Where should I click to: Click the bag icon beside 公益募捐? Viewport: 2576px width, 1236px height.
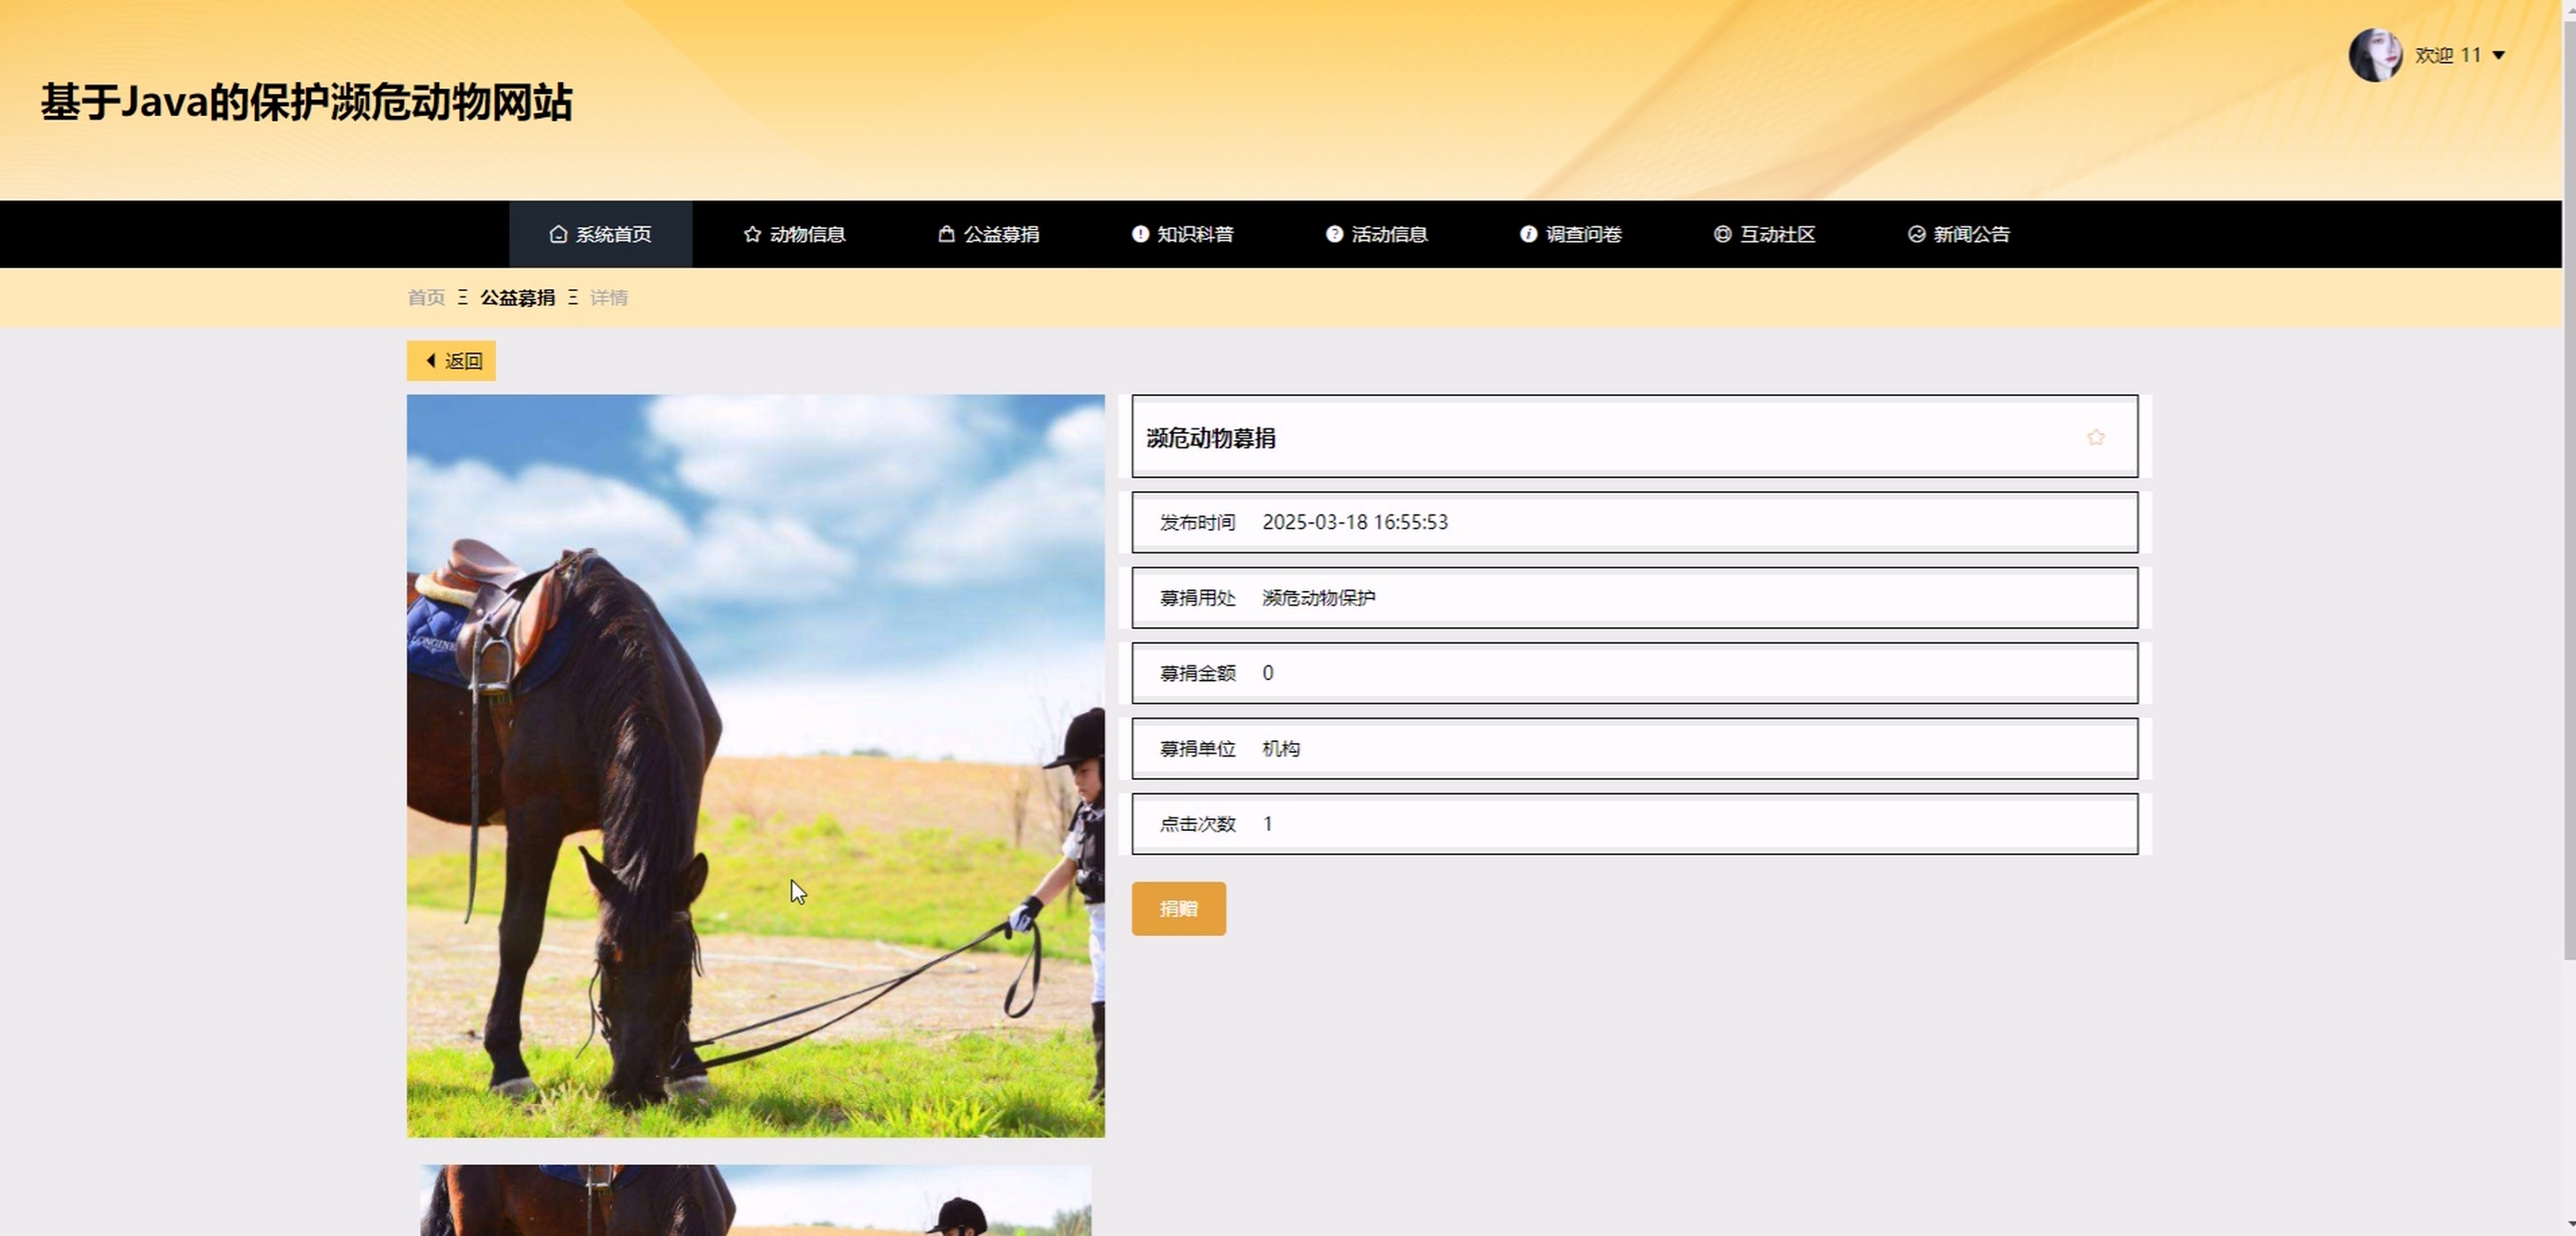click(946, 234)
